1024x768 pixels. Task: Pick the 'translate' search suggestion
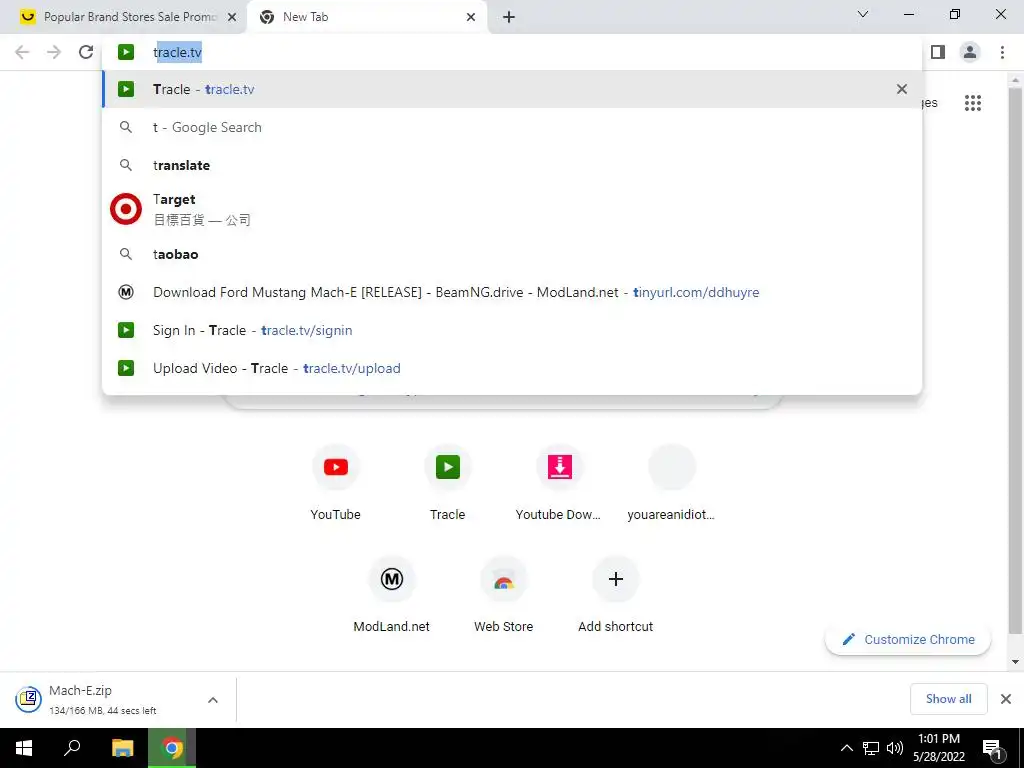pyautogui.click(x=512, y=165)
